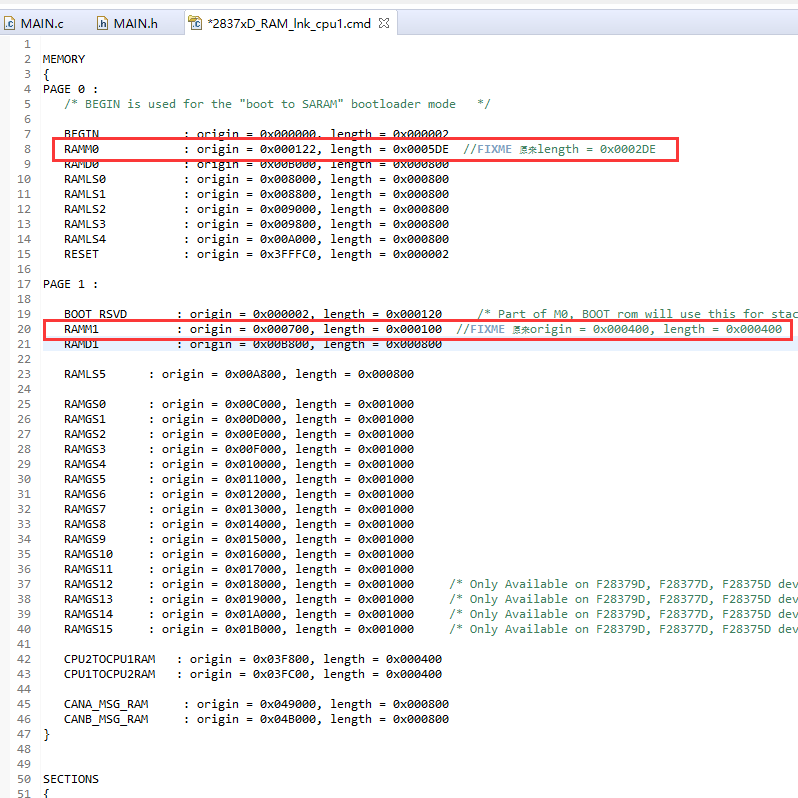Click the RAMLS0 memory entry
This screenshot has width=798, height=798.
[x=85, y=179]
